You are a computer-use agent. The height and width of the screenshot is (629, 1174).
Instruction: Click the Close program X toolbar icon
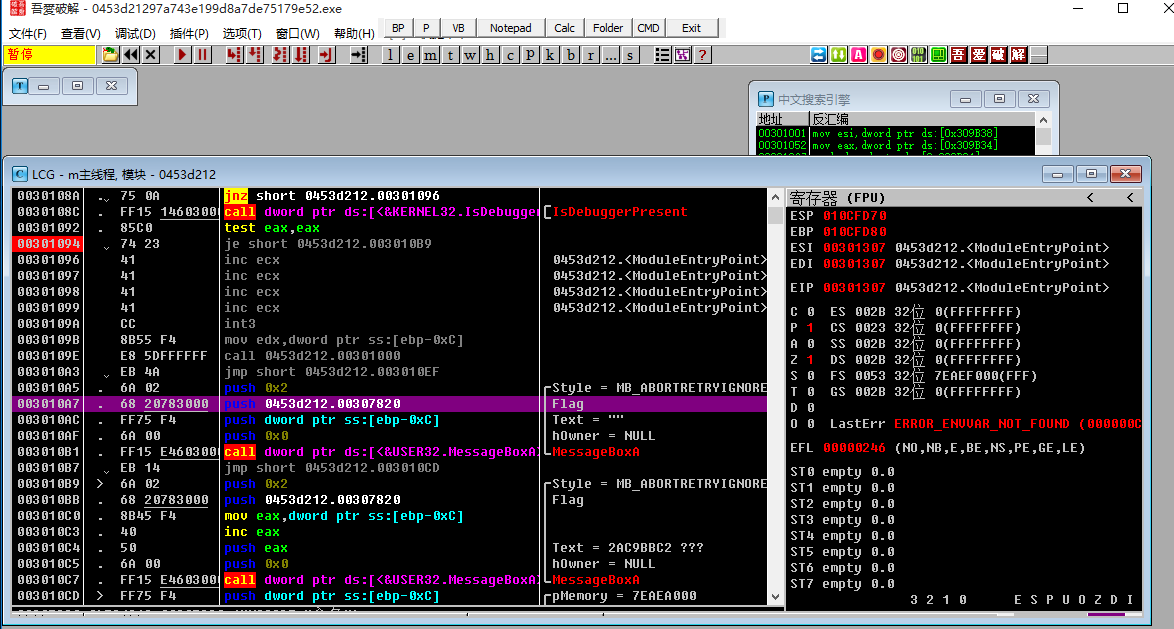click(151, 55)
